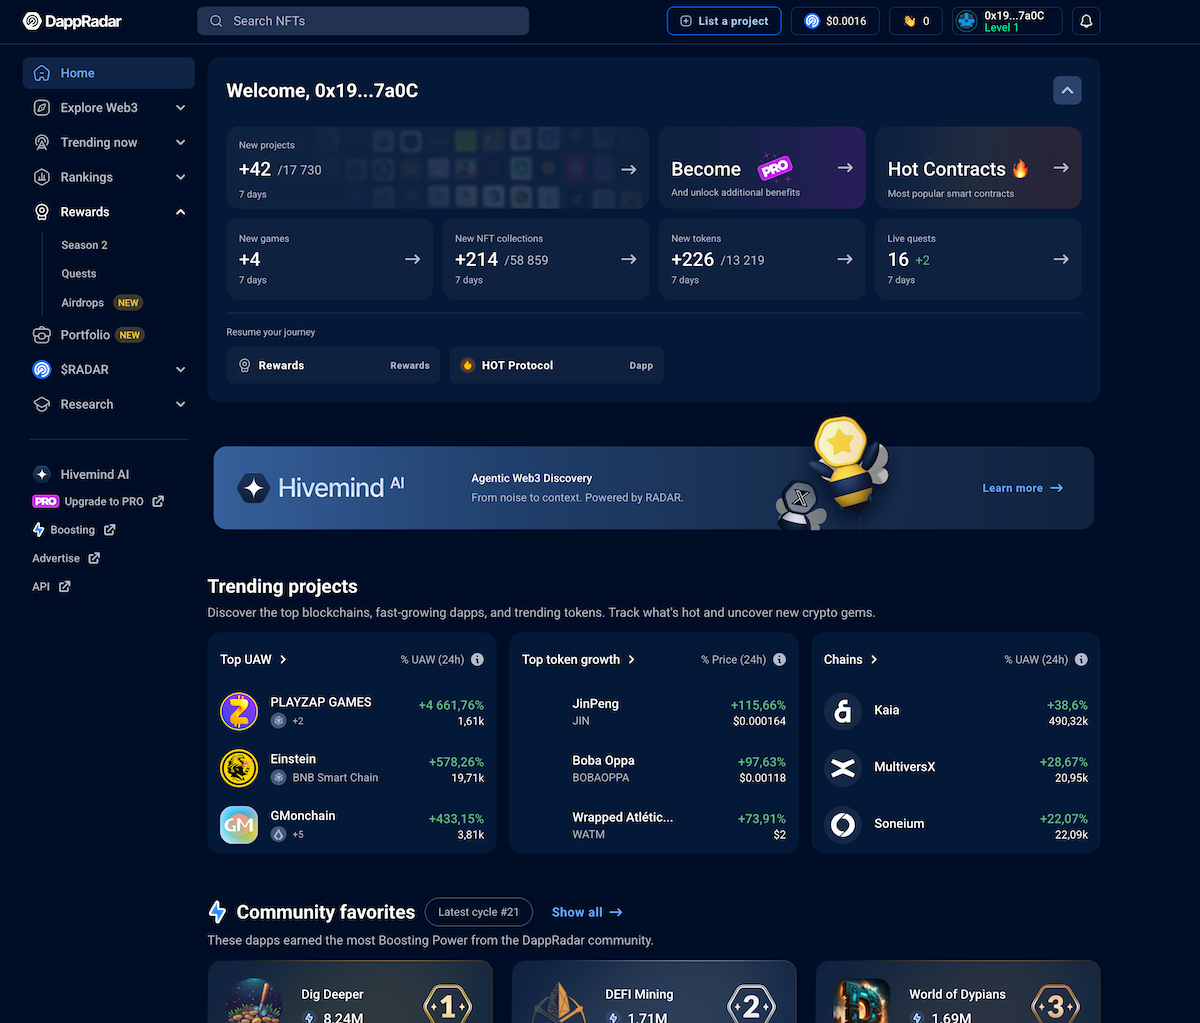The height and width of the screenshot is (1023, 1200).
Task: Click the Home icon in sidebar
Action: coord(41,73)
